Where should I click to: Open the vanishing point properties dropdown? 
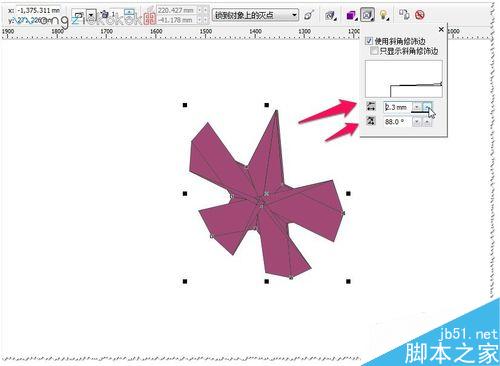point(255,15)
